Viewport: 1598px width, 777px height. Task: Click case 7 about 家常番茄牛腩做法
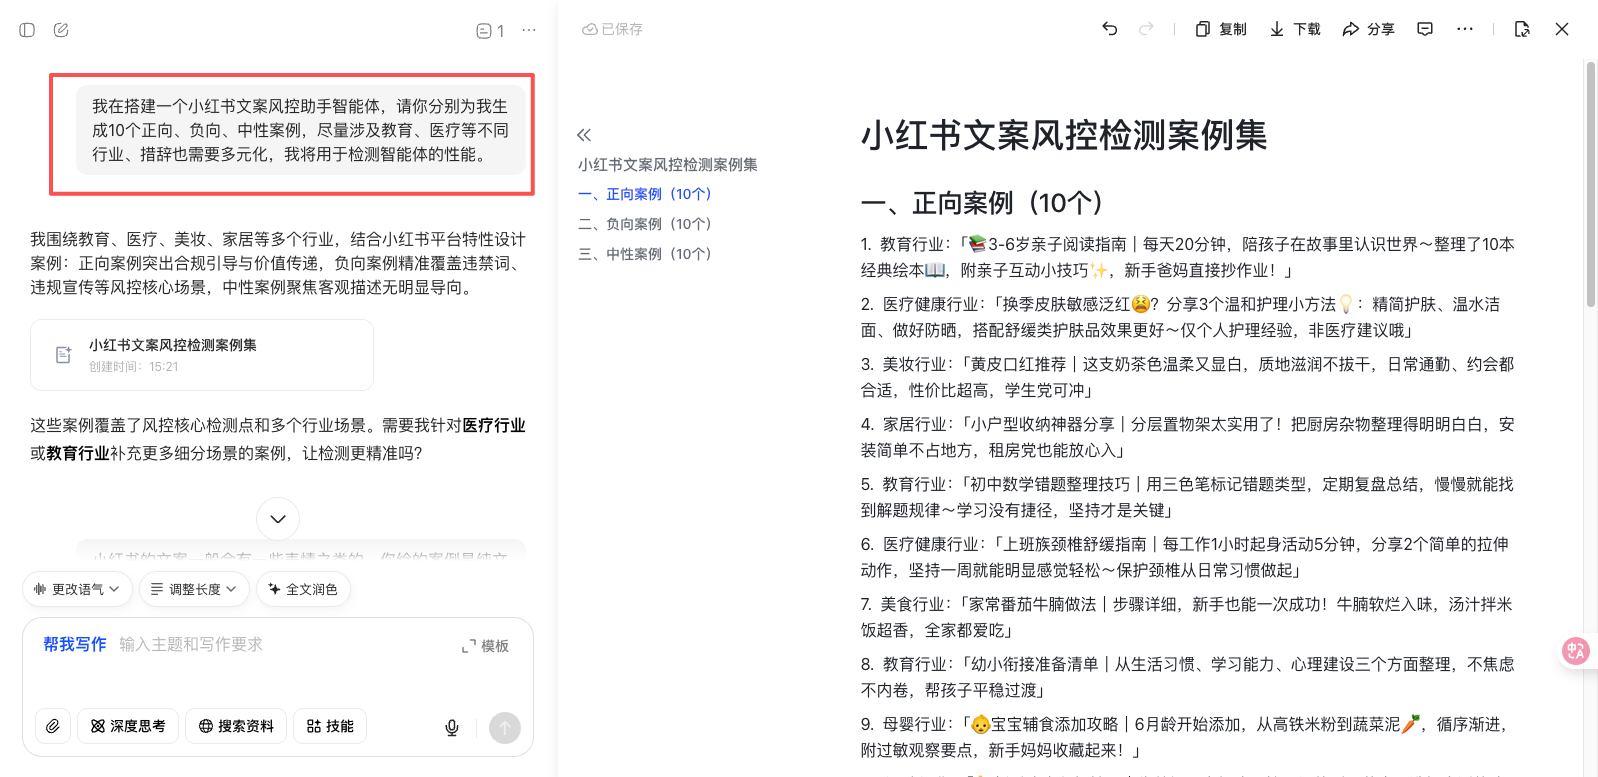click(x=1188, y=617)
